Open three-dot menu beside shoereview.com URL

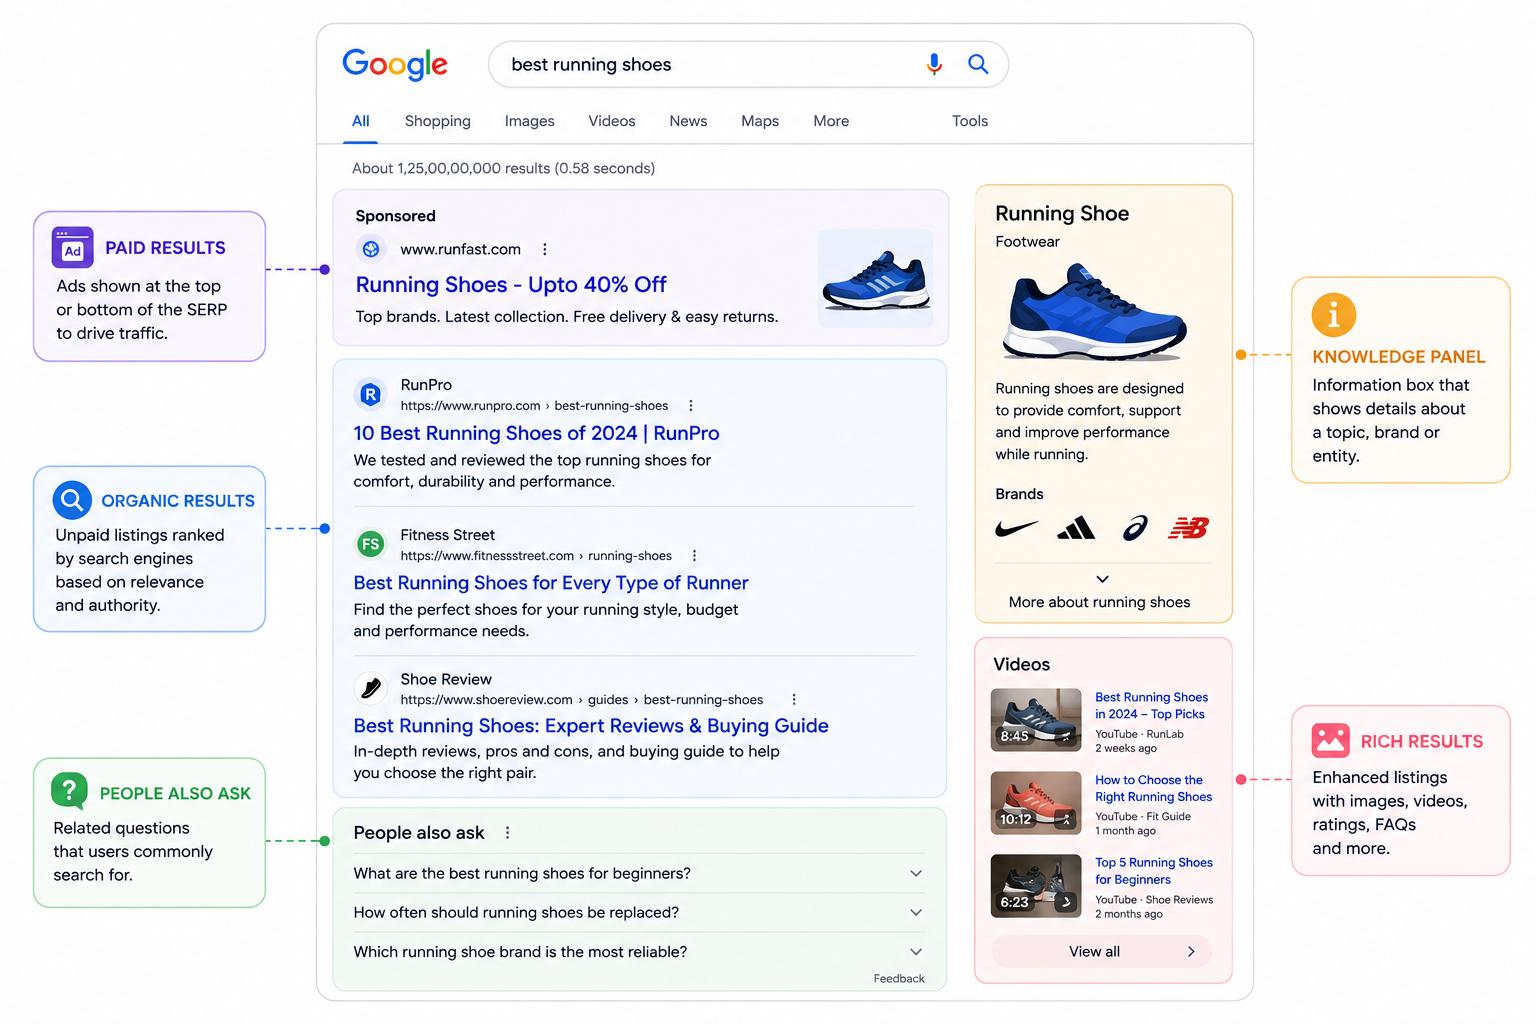[x=794, y=700]
